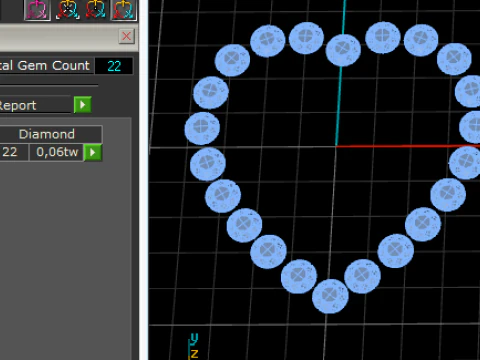Click the Diamond column header
Viewport: 480px width, 360px height.
point(47,134)
